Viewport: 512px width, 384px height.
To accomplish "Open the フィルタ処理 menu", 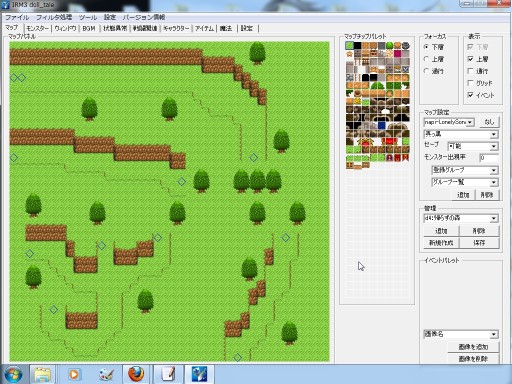I will [x=54, y=17].
